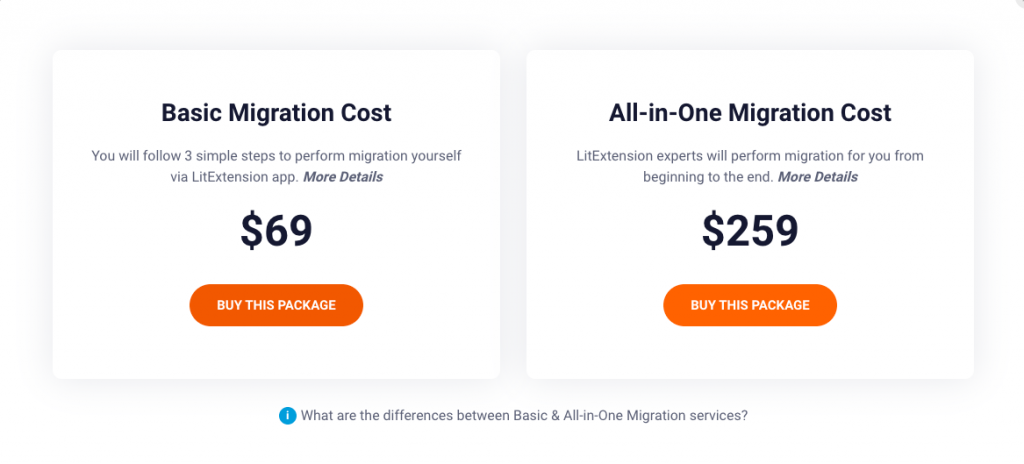Screen dimensions: 1024x464
Task: Click the dollar sign of the $69 price
Action: tap(251, 231)
